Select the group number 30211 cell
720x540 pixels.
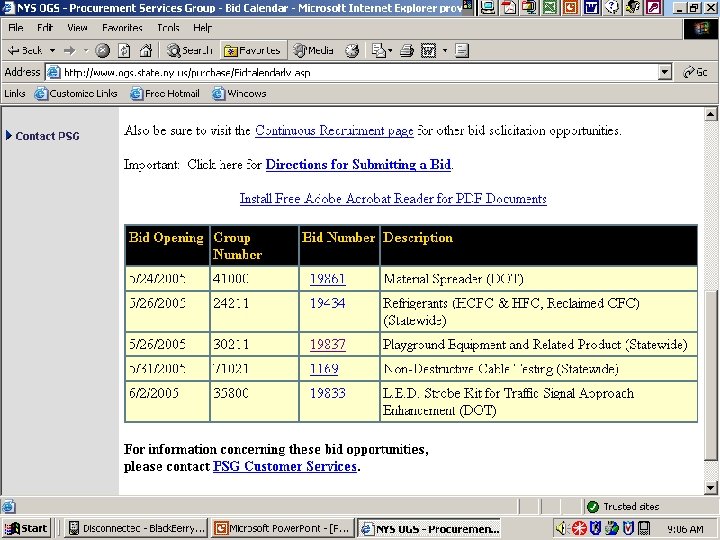click(254, 344)
